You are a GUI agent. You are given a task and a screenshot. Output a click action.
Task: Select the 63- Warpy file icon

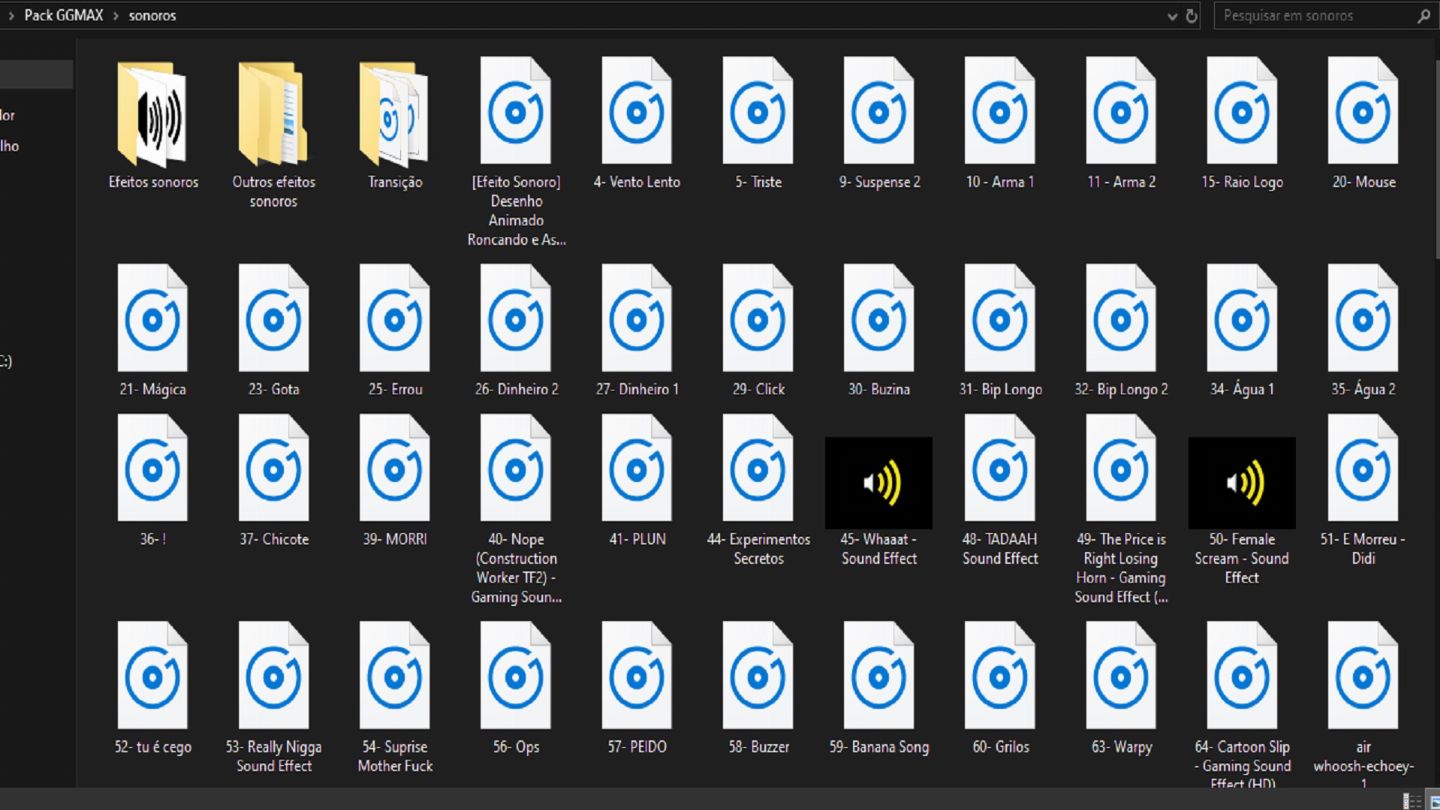pyautogui.click(x=1120, y=676)
